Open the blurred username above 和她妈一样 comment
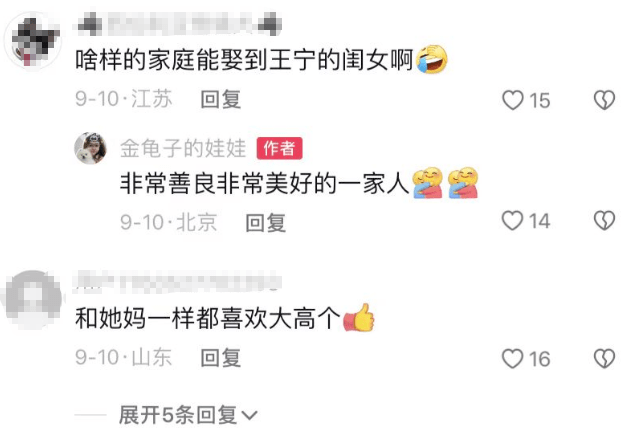Screen dimensions: 638x441 click(x=178, y=282)
